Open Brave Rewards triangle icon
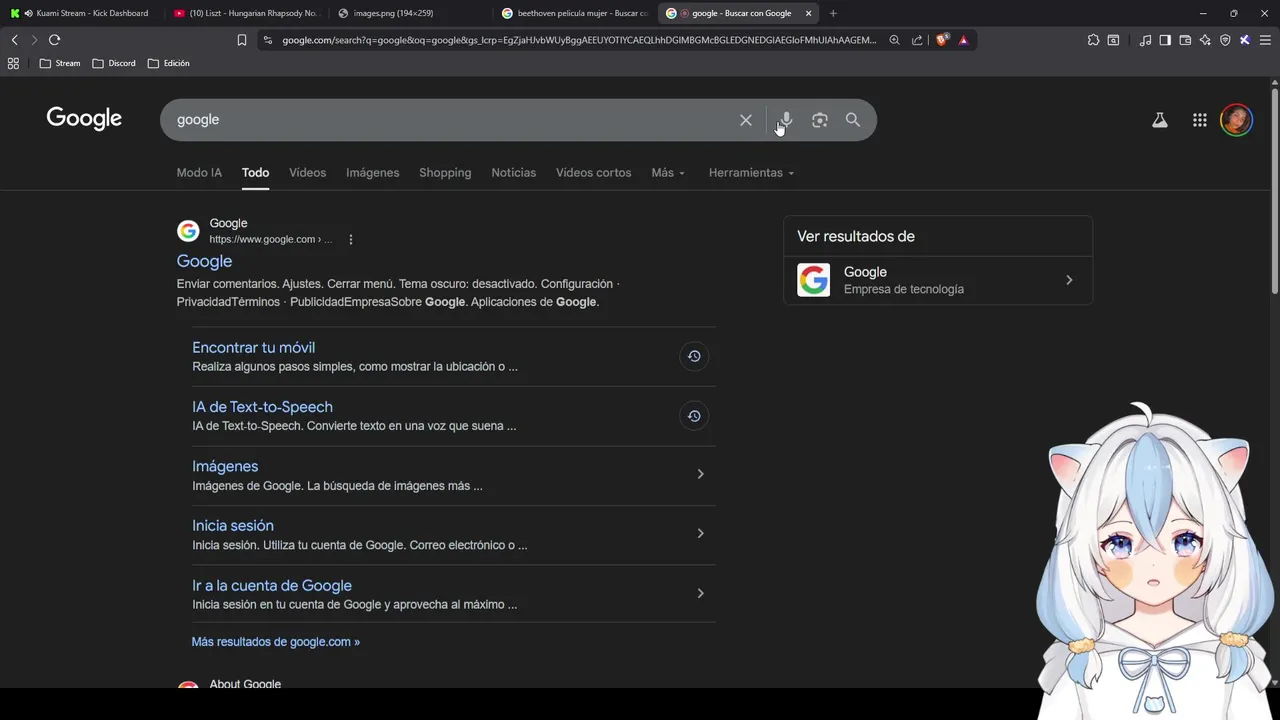This screenshot has height=720, width=1280. [x=964, y=40]
